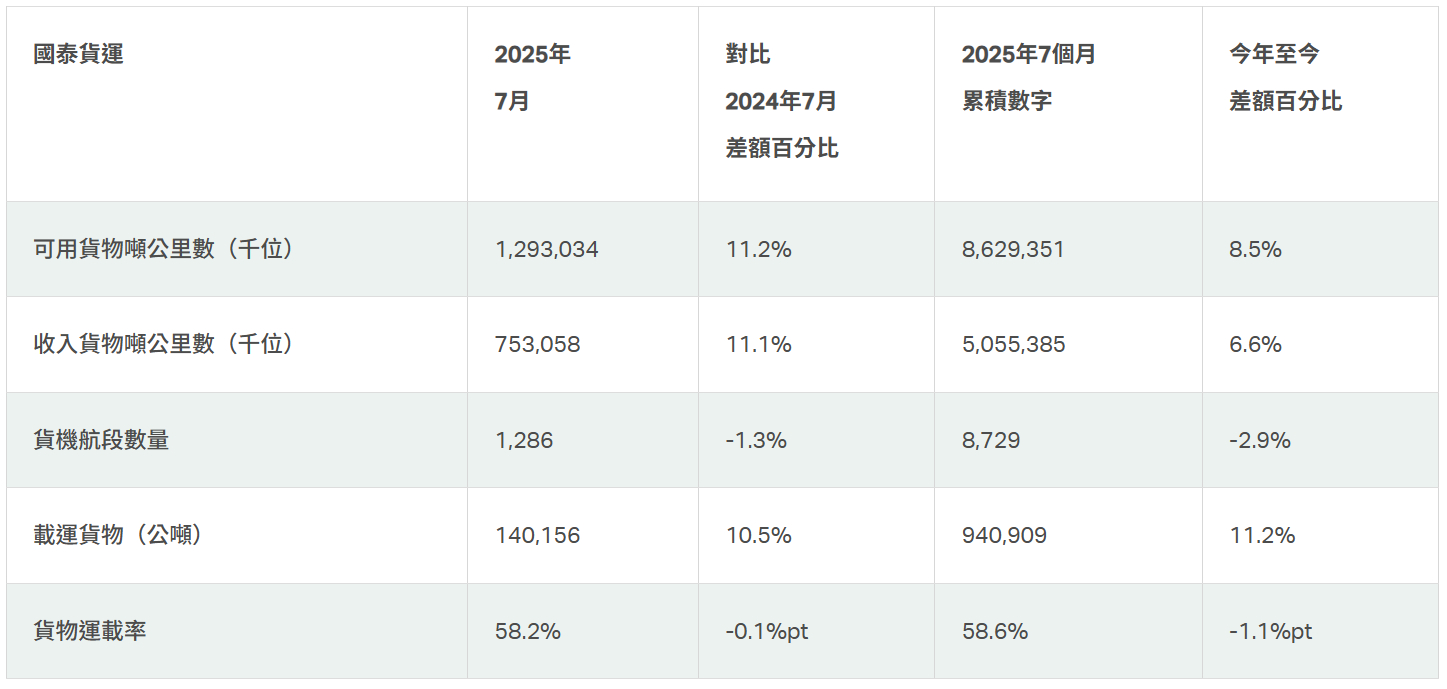Select the value 753,058
The image size is (1447, 689).
537,344
